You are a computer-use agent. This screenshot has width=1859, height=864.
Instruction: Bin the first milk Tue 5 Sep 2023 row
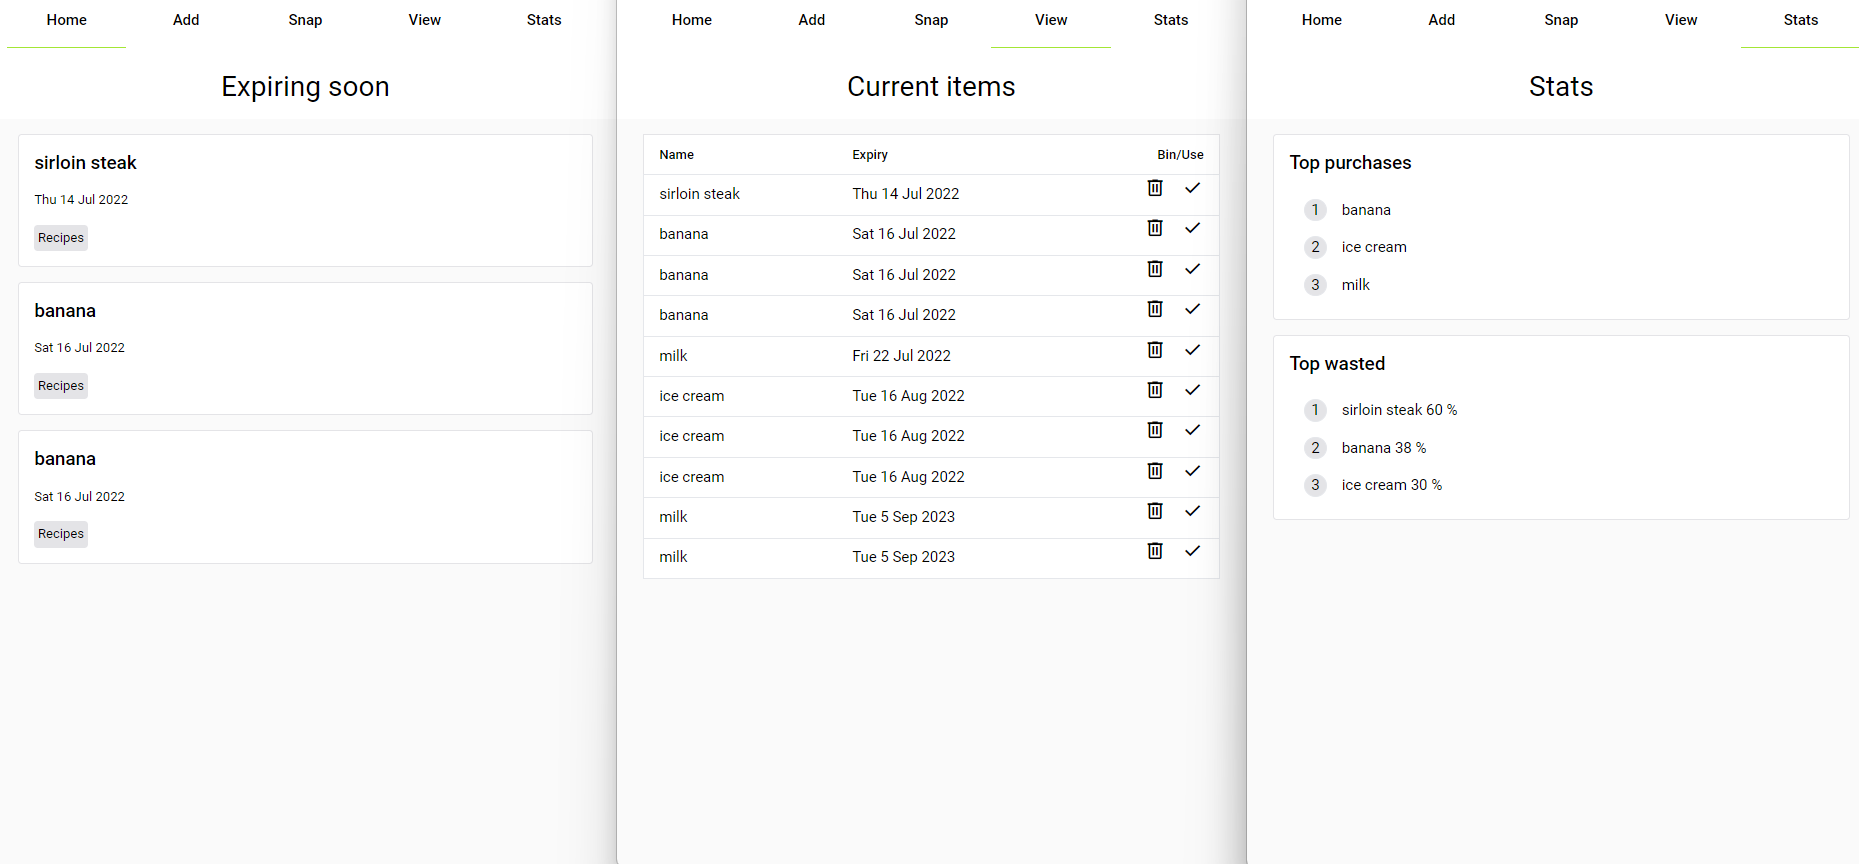point(1155,511)
